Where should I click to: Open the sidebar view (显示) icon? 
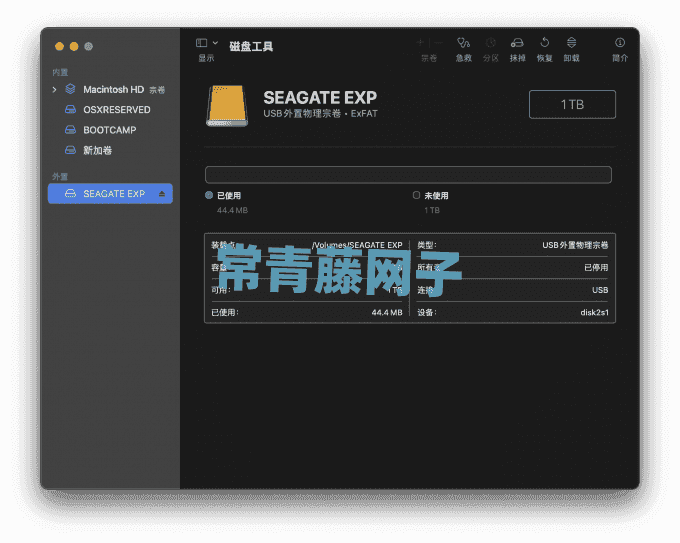point(201,43)
